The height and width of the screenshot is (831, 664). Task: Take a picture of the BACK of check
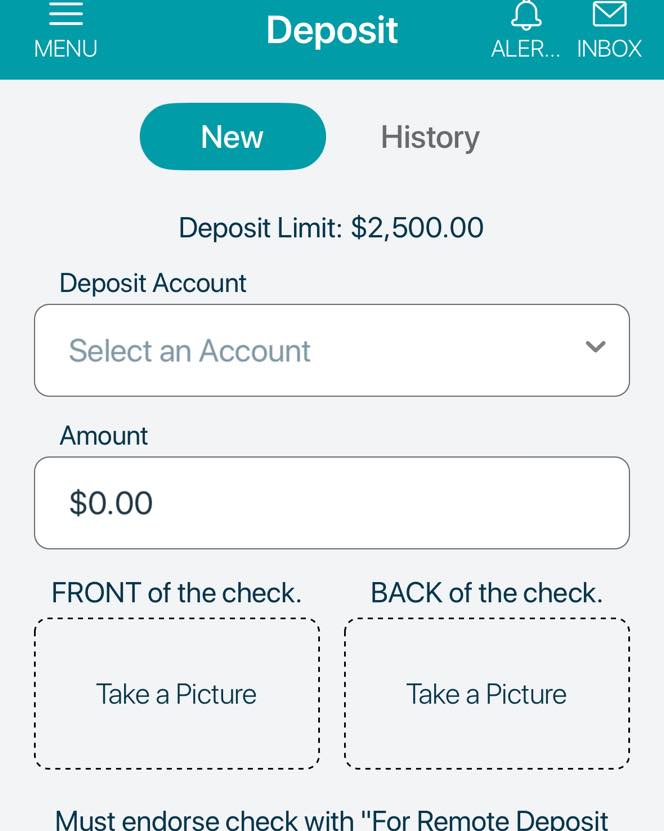(486, 693)
